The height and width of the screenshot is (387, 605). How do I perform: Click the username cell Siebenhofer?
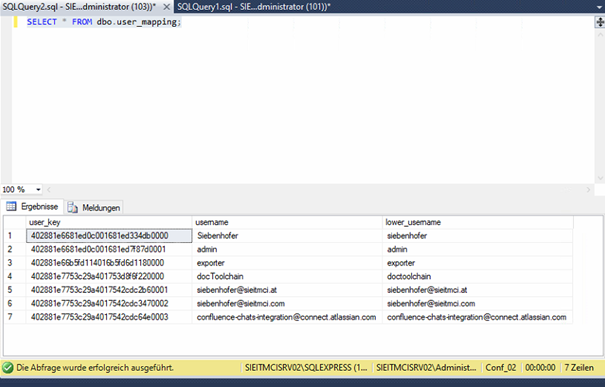(x=287, y=236)
